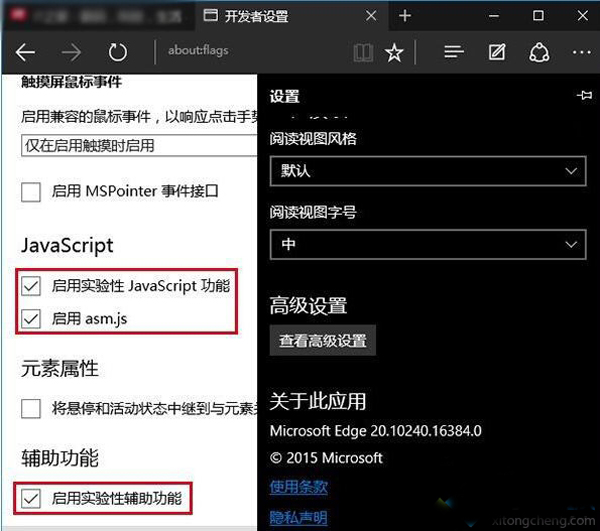Image resolution: width=600 pixels, height=531 pixels.
Task: Enable the MSPointer 事件接口 checkbox
Action: pyautogui.click(x=31, y=192)
